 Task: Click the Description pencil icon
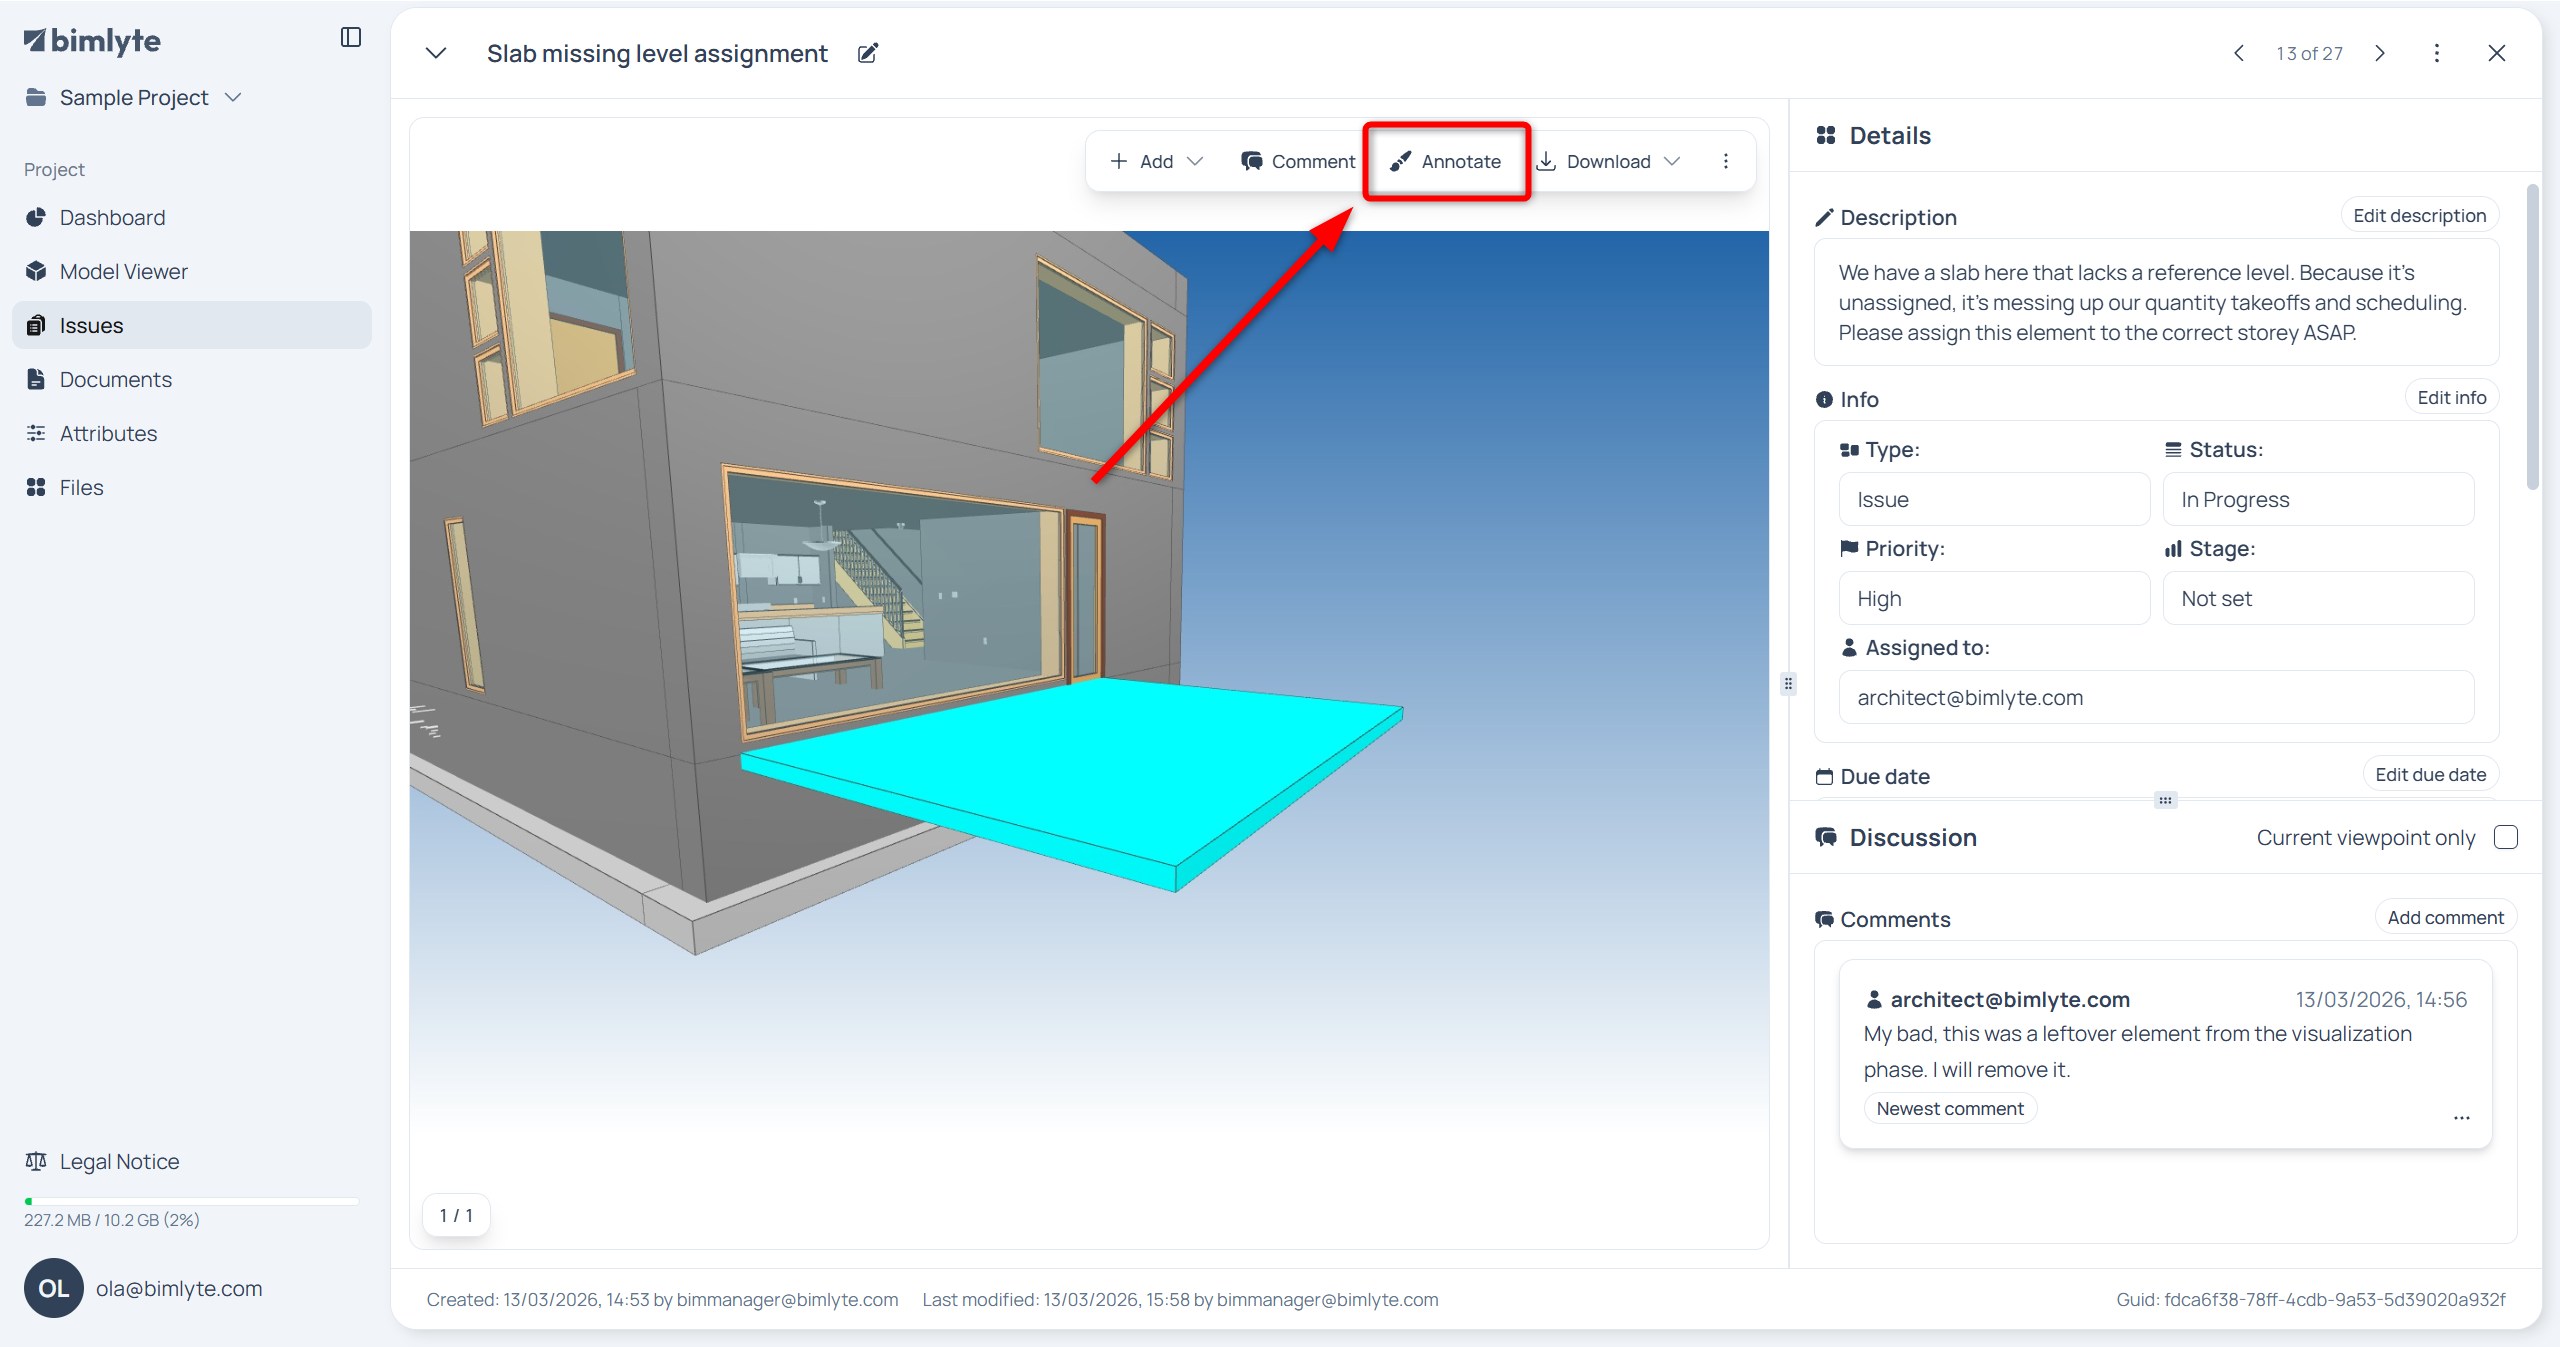pos(1825,217)
